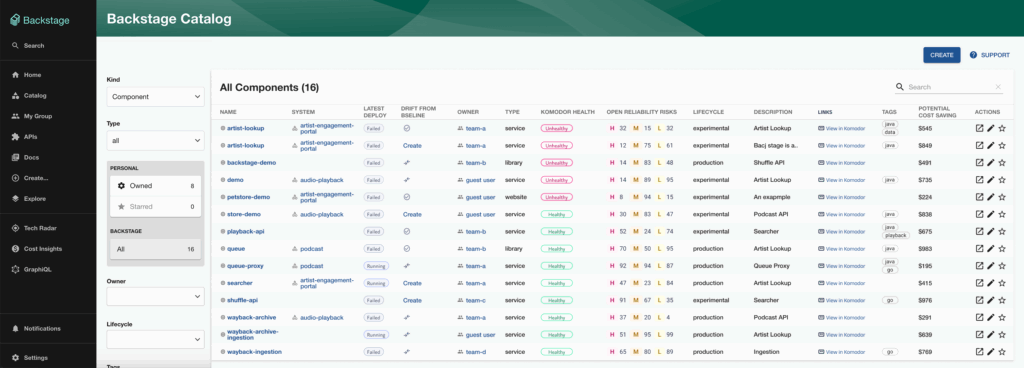The width and height of the screenshot is (1024, 368).
Task: Edit shuffle-api using pencil icon
Action: click(x=990, y=300)
